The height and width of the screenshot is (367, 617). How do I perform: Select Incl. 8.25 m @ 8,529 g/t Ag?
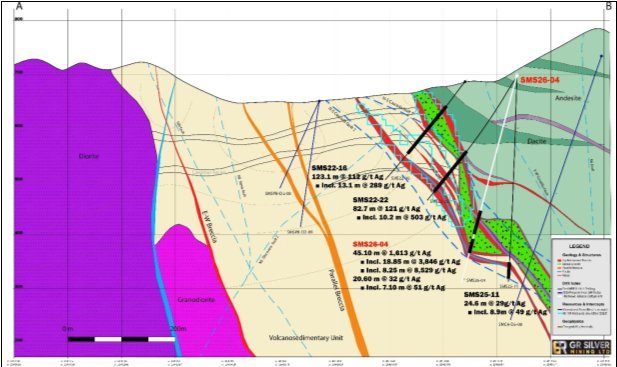tap(408, 270)
